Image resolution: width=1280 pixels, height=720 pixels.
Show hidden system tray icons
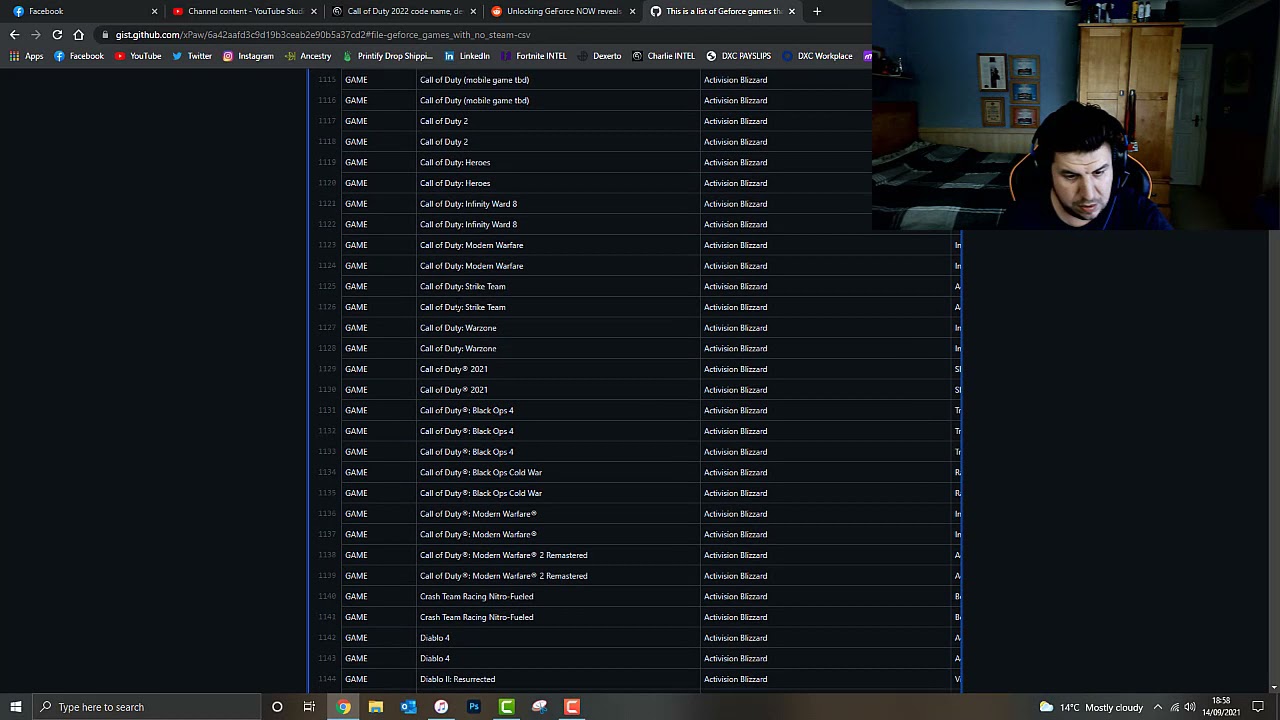(x=1158, y=707)
